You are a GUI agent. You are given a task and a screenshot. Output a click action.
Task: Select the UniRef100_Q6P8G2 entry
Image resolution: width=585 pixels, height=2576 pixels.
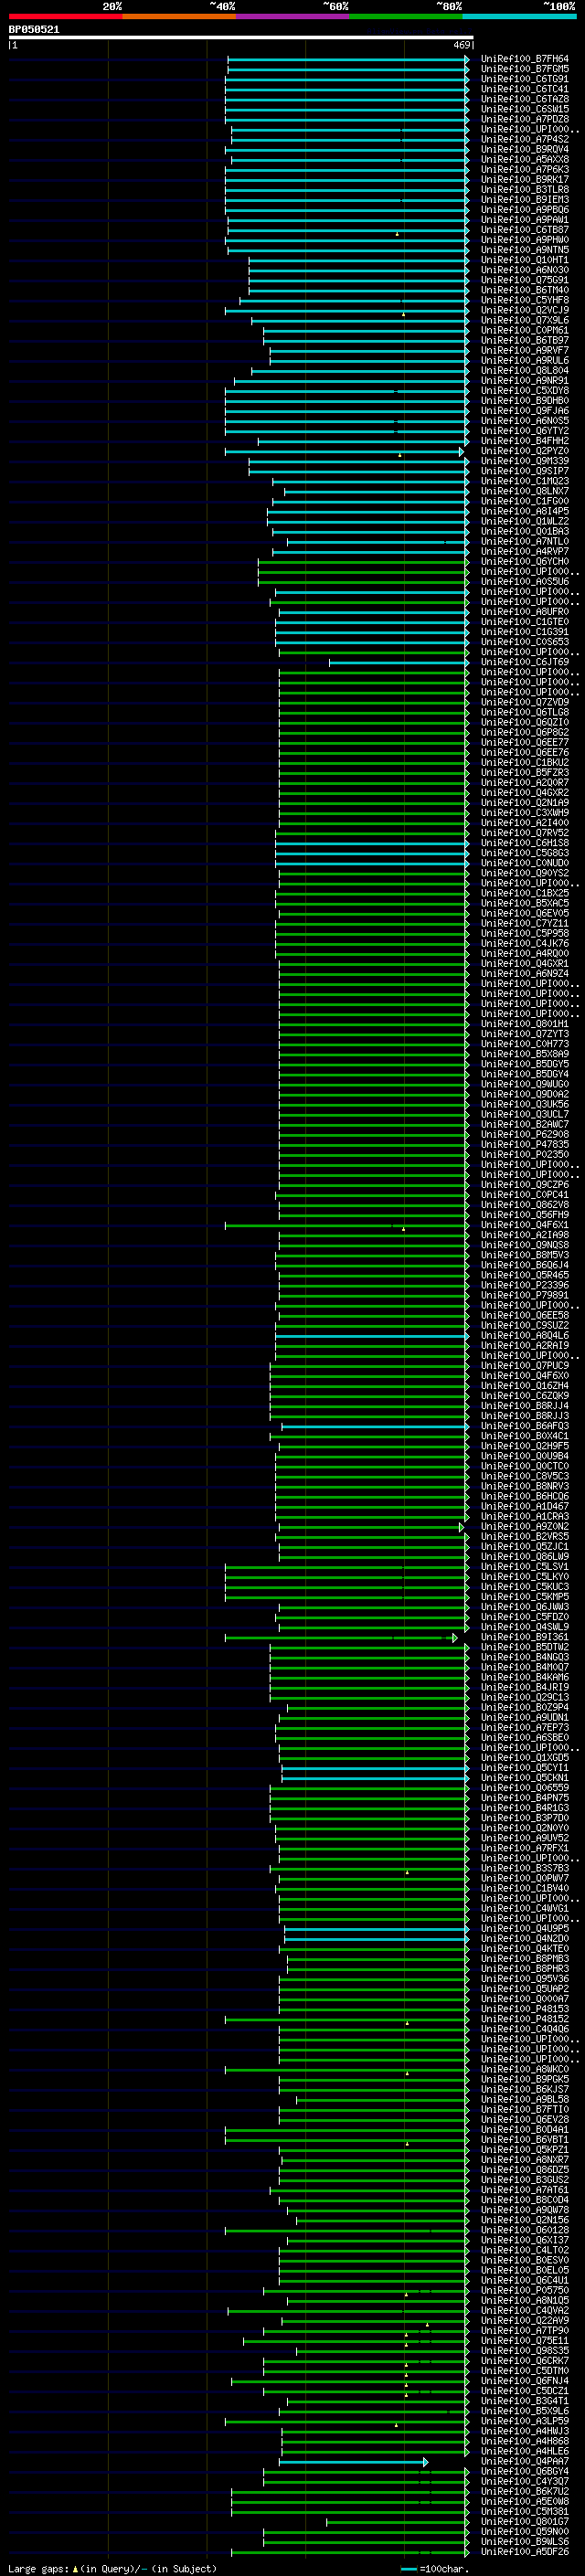tap(524, 732)
